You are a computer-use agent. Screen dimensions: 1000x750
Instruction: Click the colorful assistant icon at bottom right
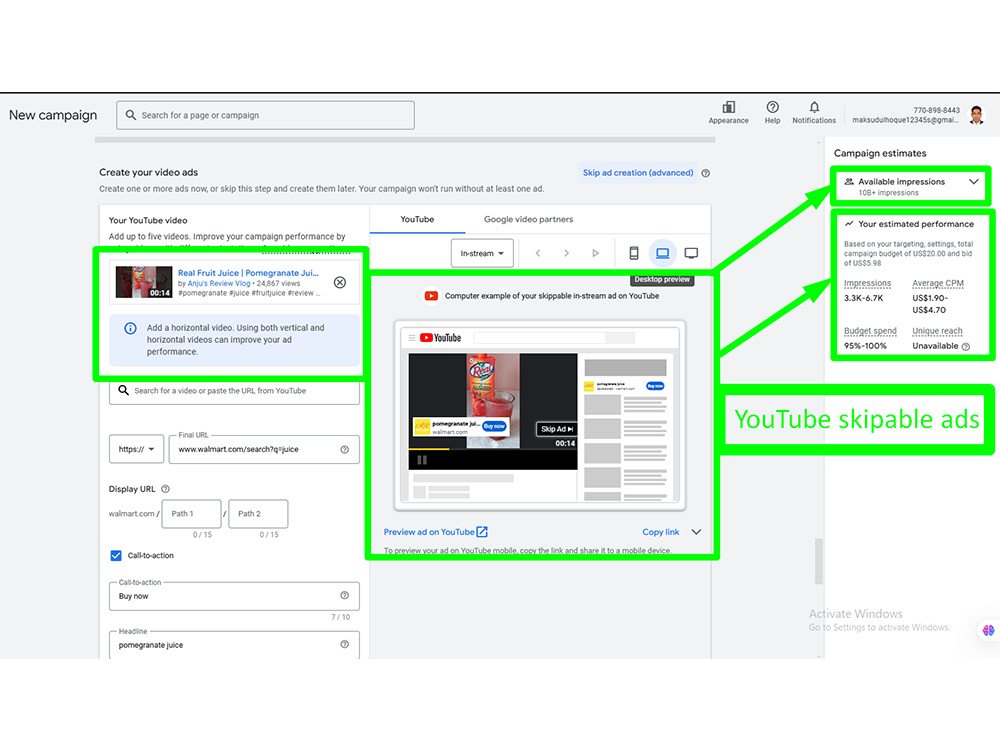click(988, 630)
